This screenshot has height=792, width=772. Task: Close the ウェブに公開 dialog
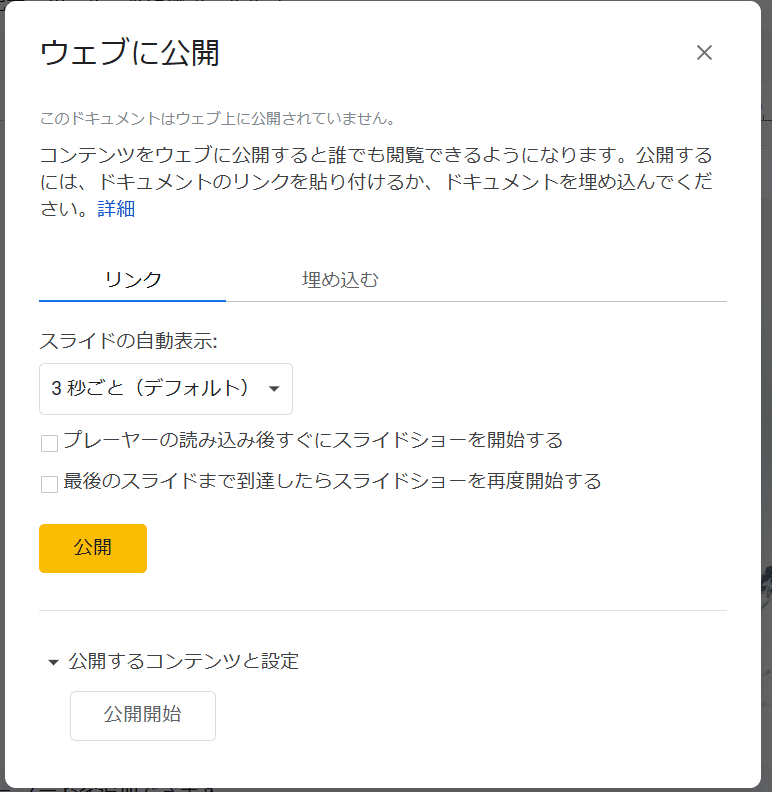[x=704, y=53]
